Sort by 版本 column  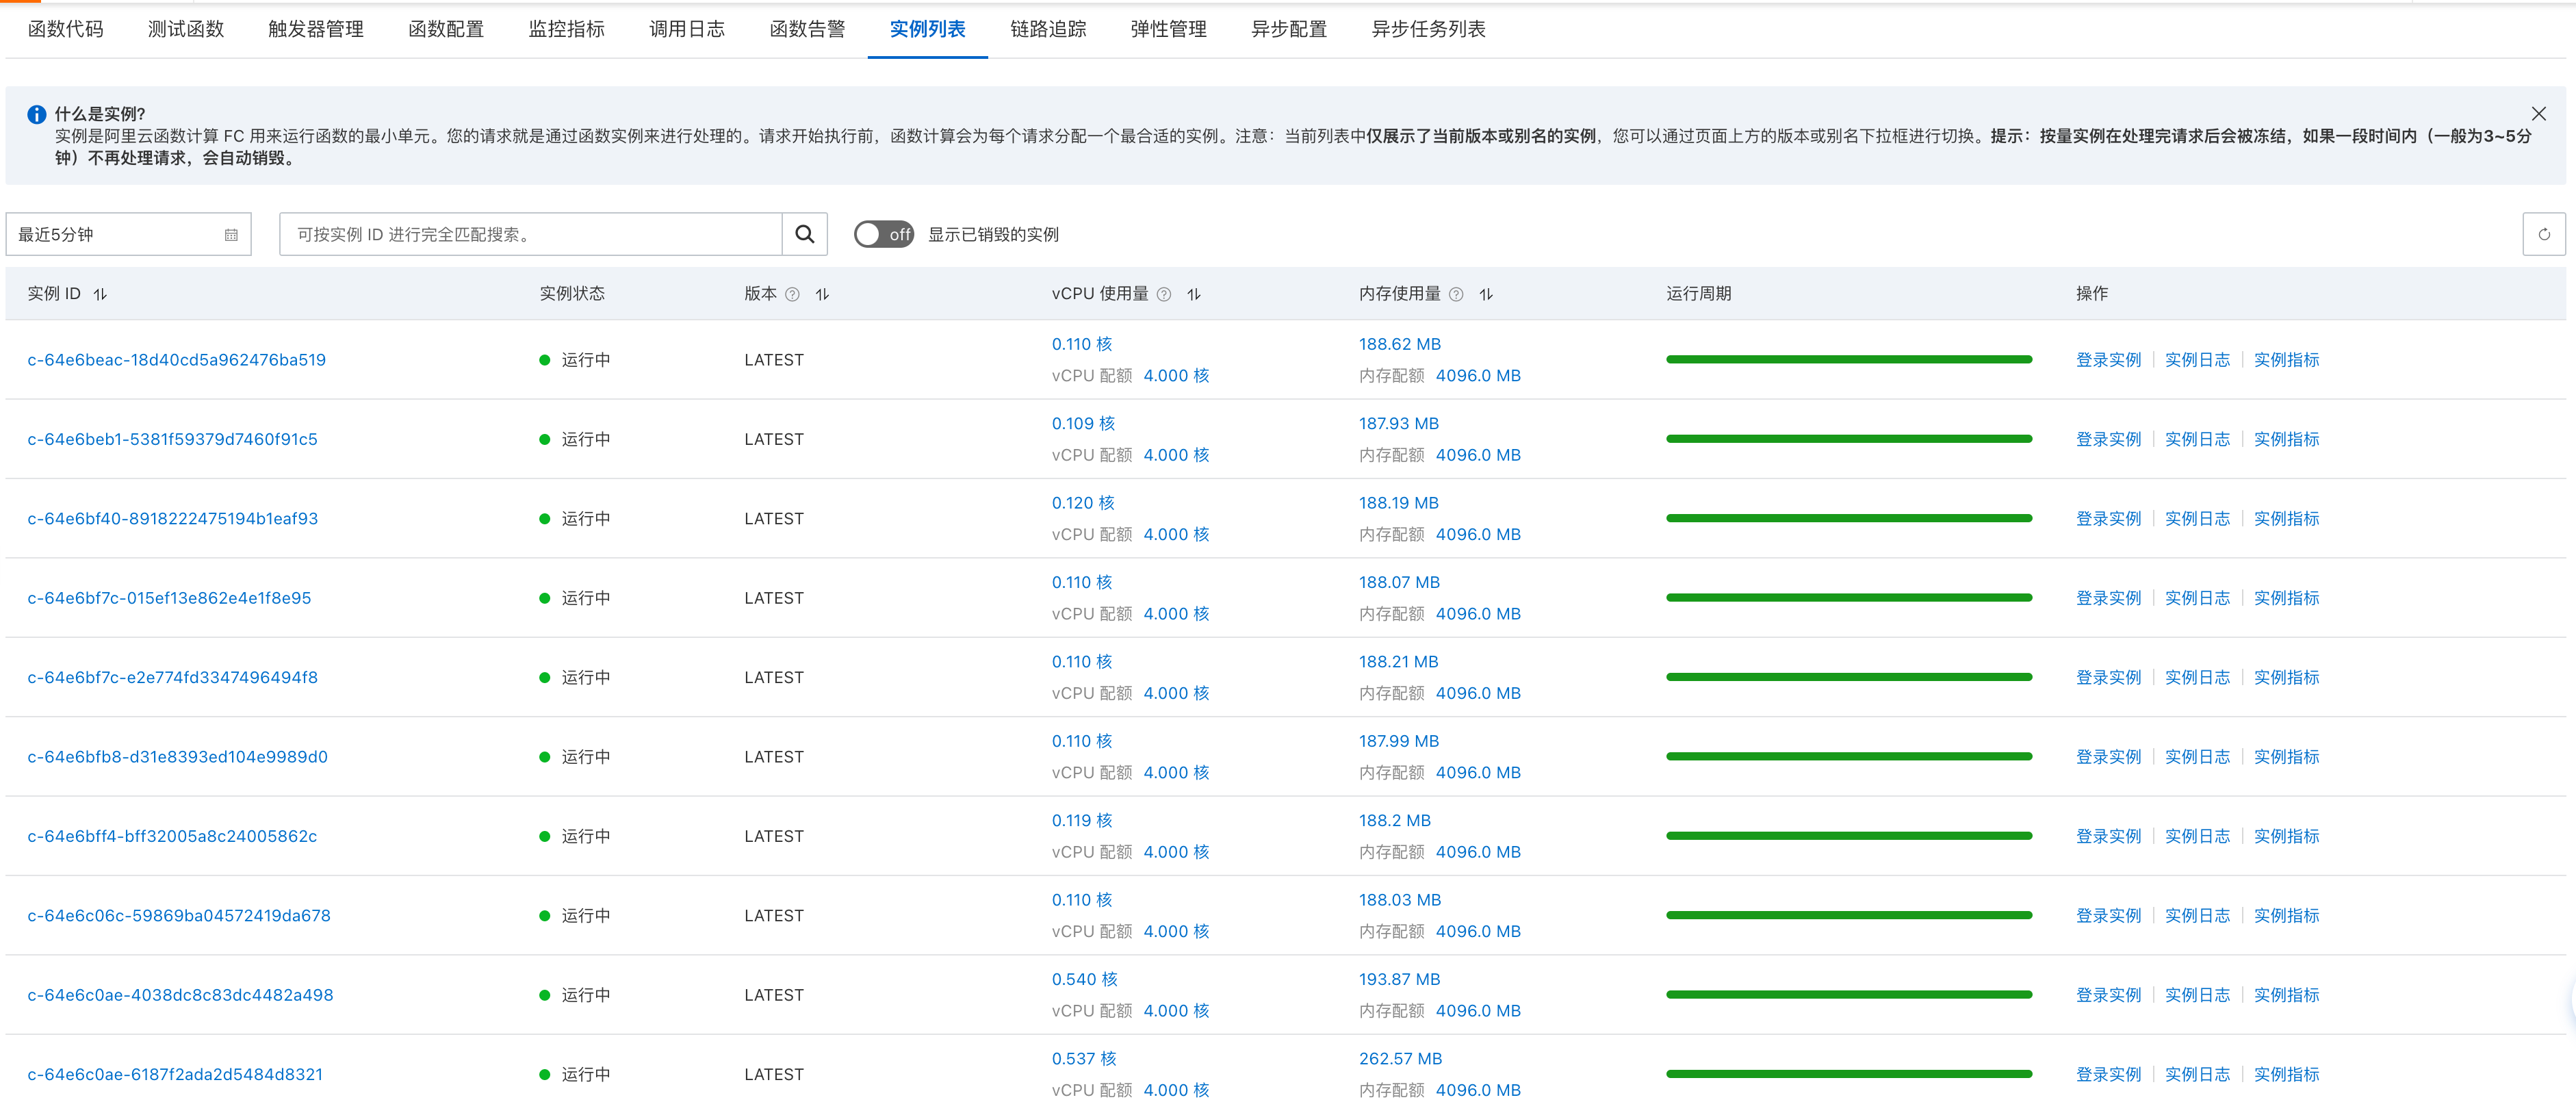[x=822, y=294]
